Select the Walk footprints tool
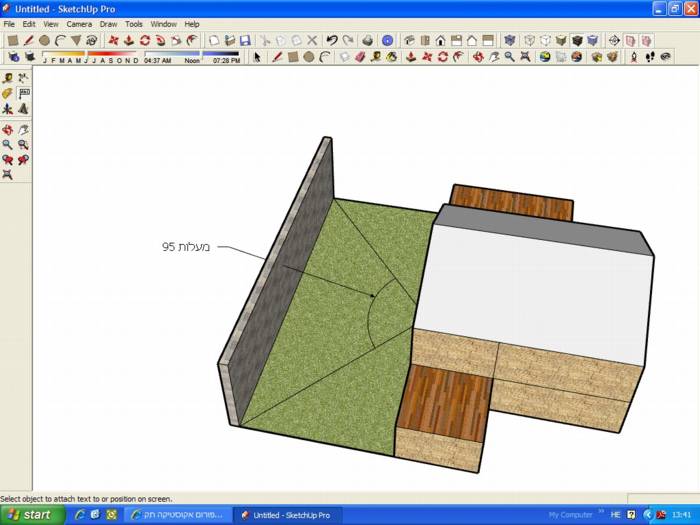This screenshot has width=700, height=525. 650,57
